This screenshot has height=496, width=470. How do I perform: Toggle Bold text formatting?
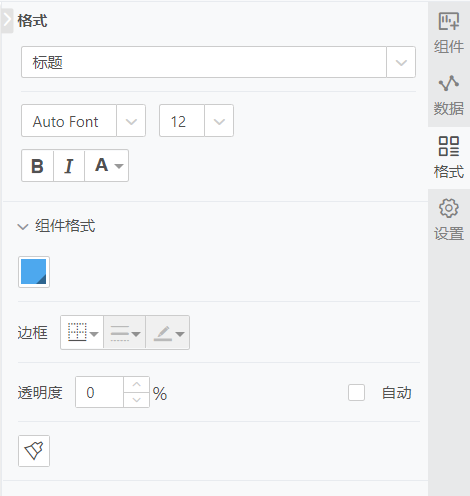(x=37, y=166)
